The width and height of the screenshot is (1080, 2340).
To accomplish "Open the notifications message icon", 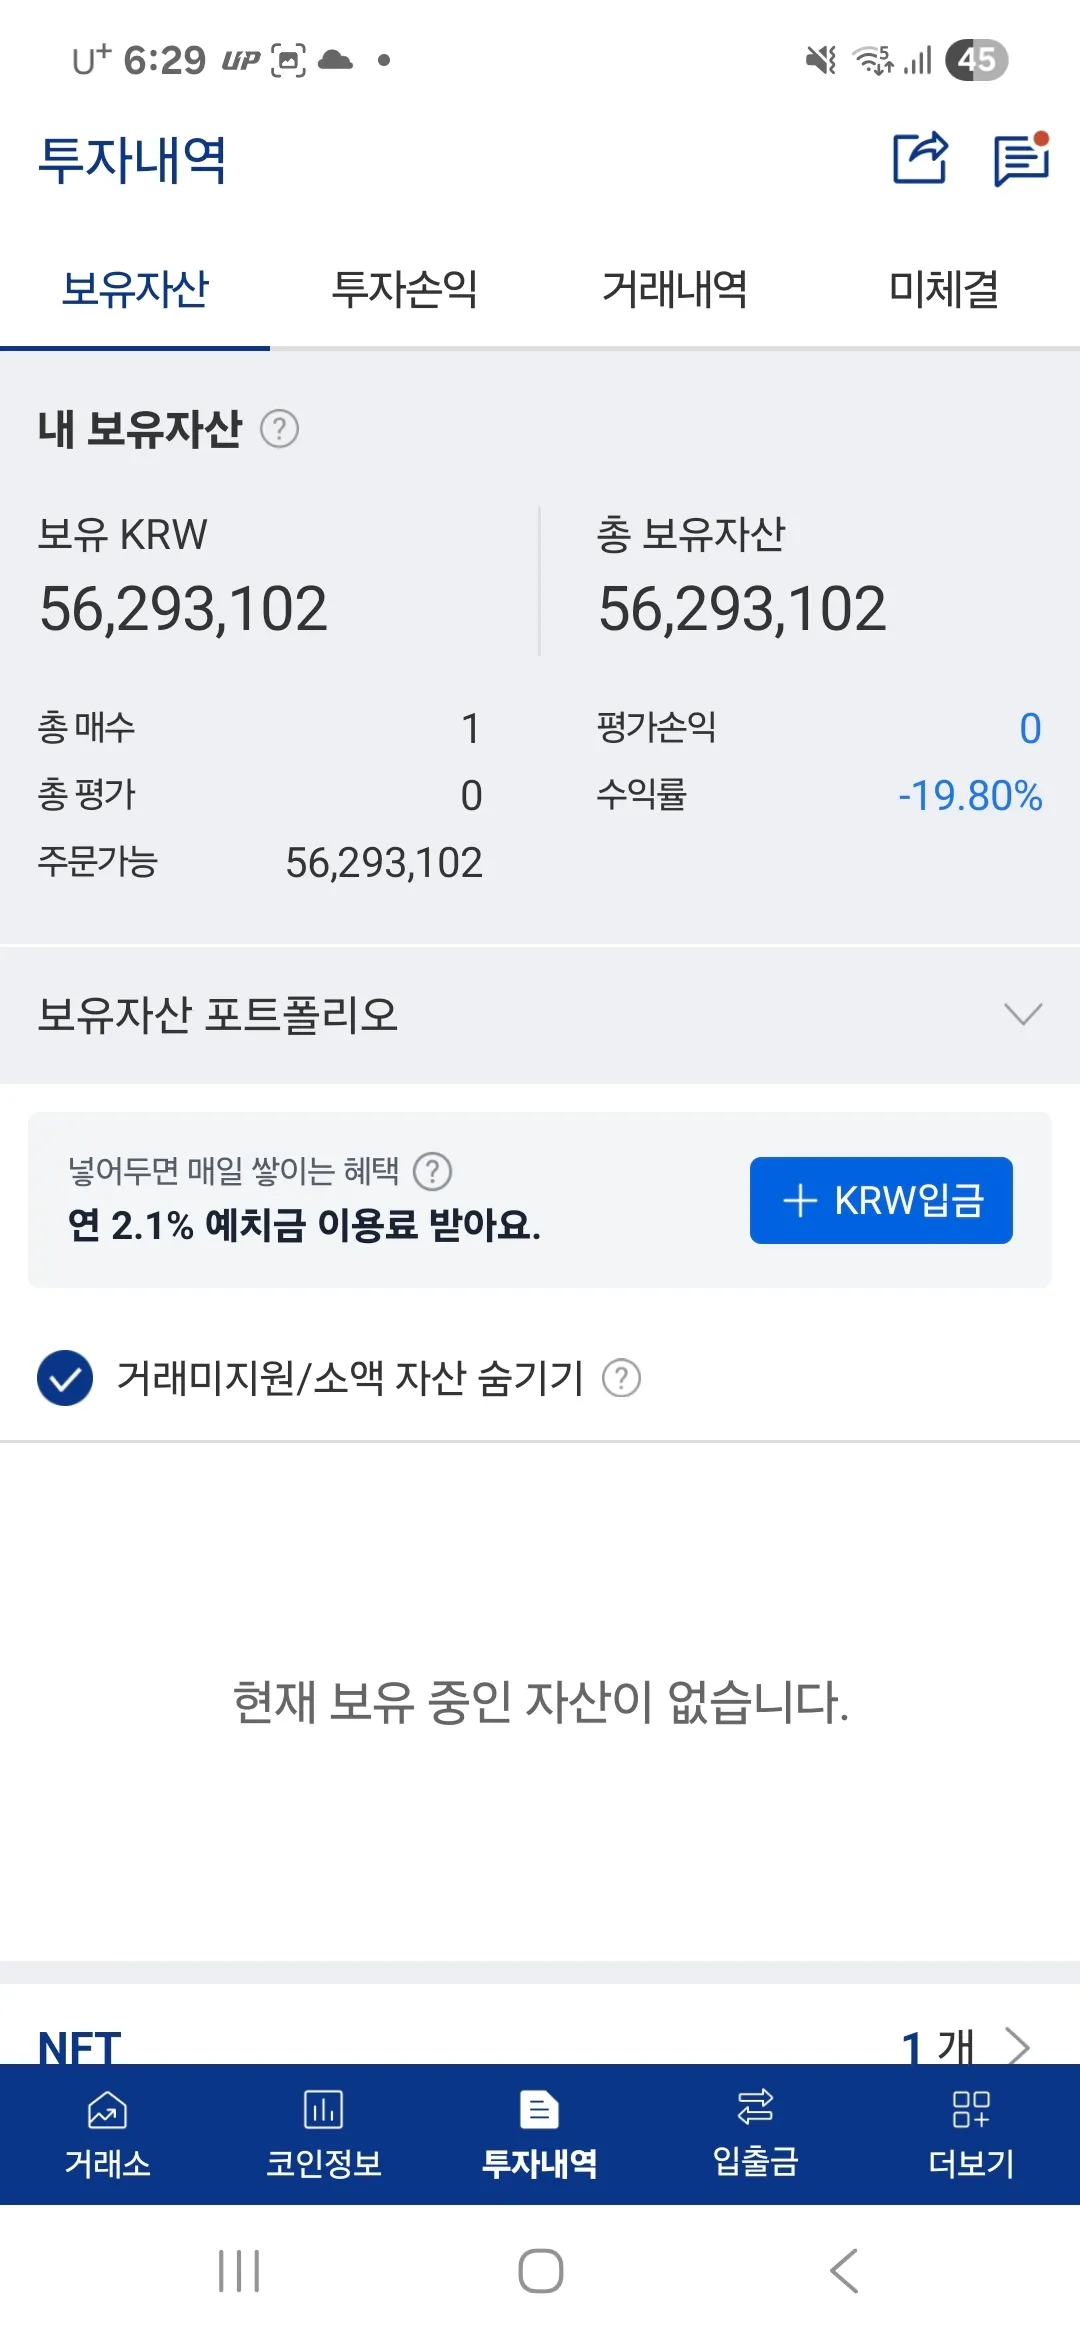I will point(1021,159).
